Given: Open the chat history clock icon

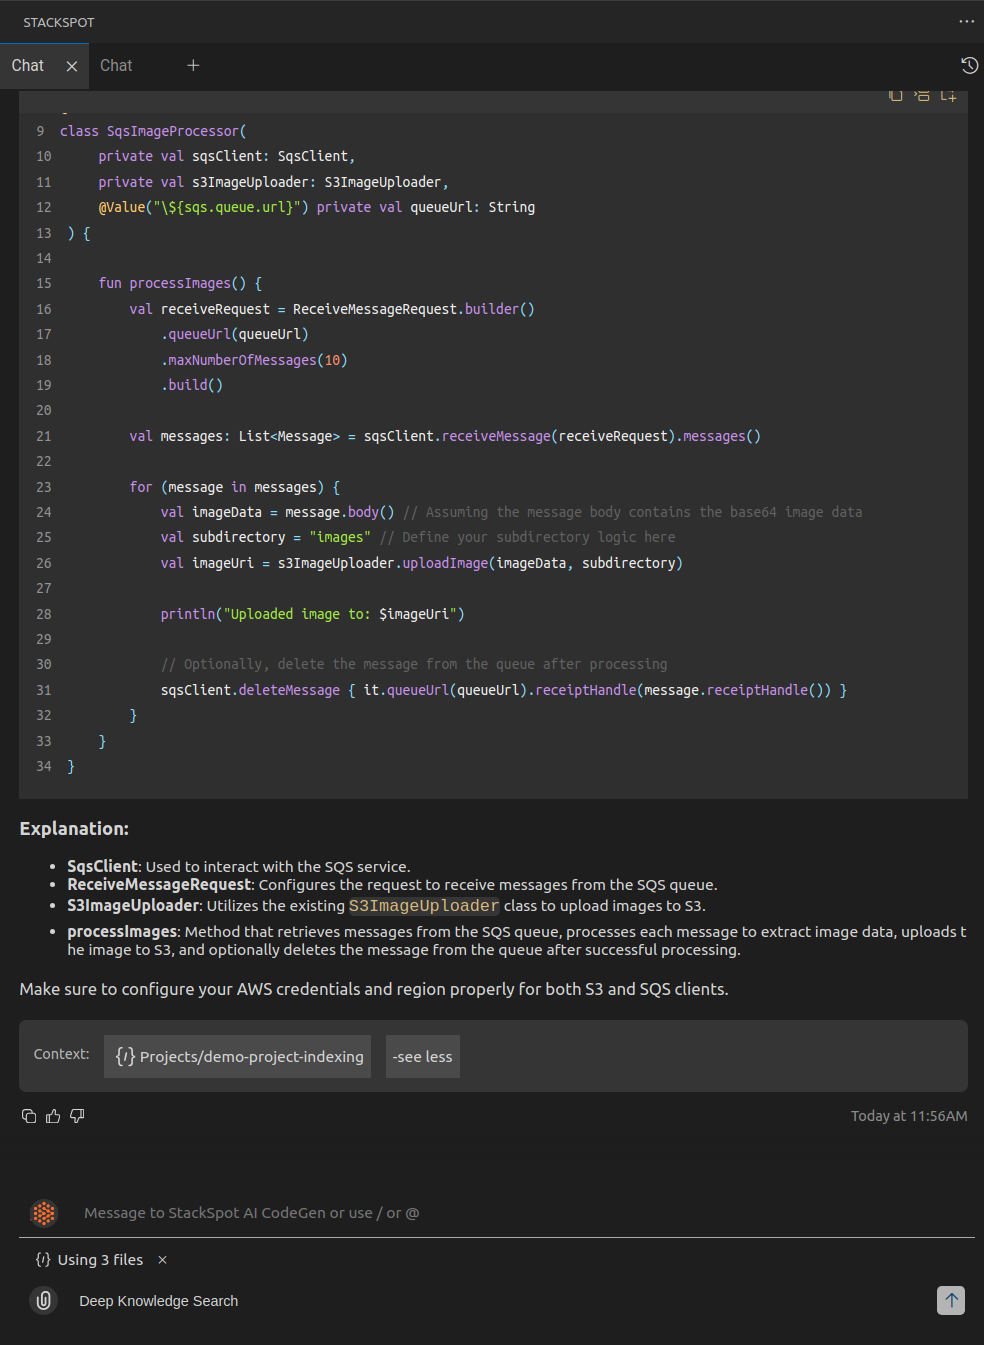Looking at the screenshot, I should (969, 66).
